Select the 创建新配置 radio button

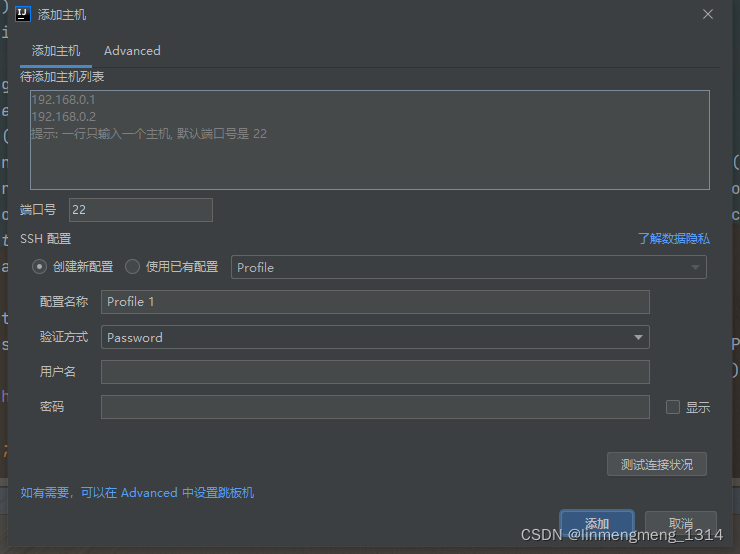(39, 267)
